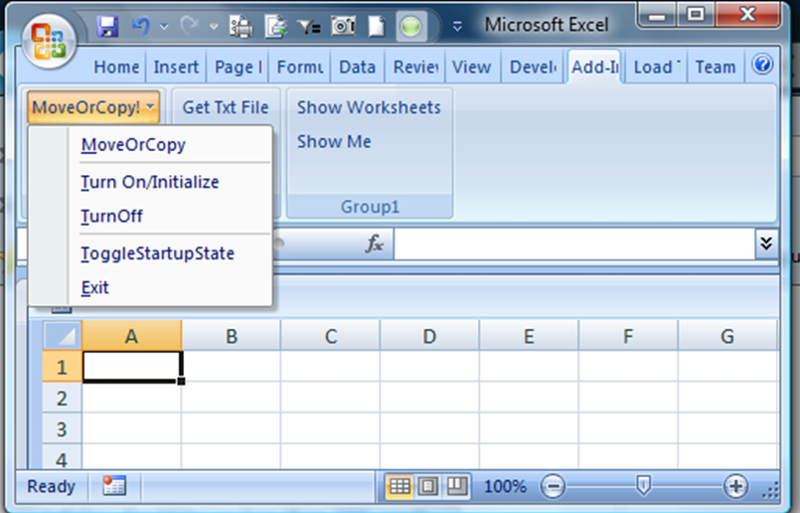Switch to Page Layout view icon

pos(428,486)
